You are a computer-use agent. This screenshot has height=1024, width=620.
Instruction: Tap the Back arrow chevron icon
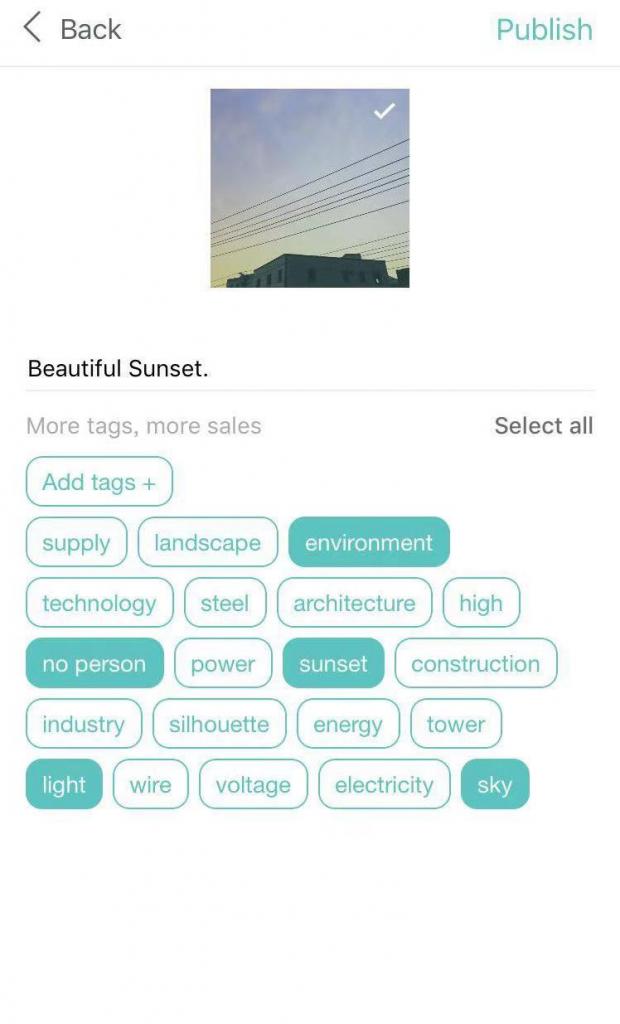click(33, 28)
